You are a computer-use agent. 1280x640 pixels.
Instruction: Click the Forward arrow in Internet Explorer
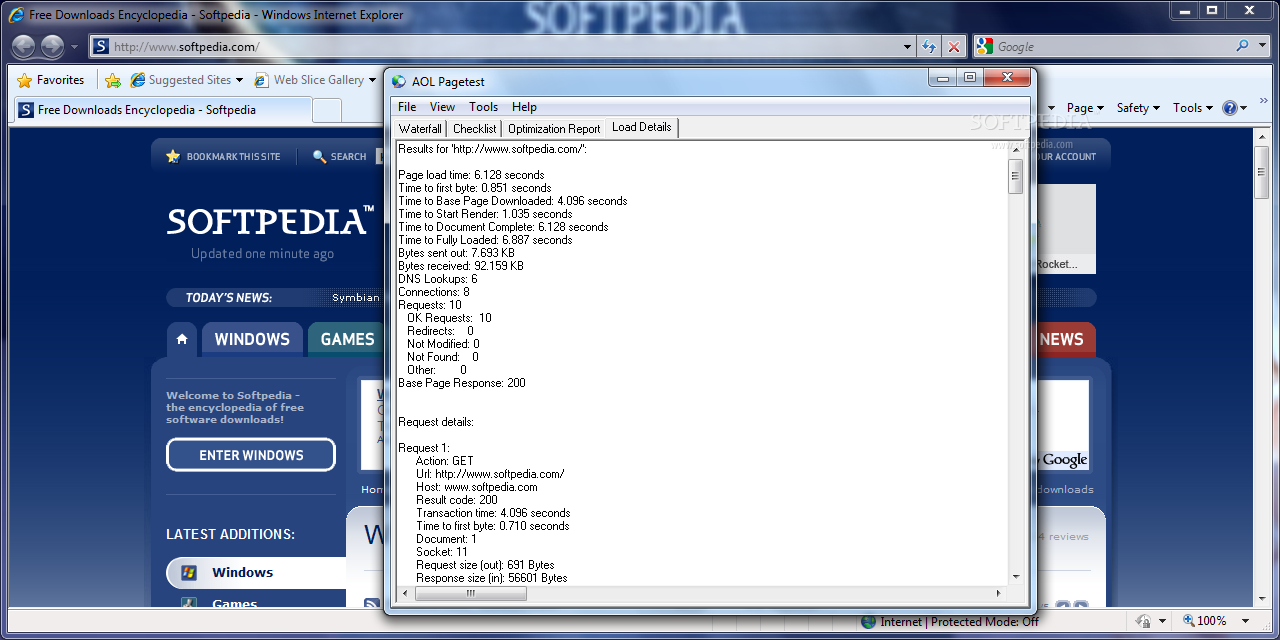52,46
